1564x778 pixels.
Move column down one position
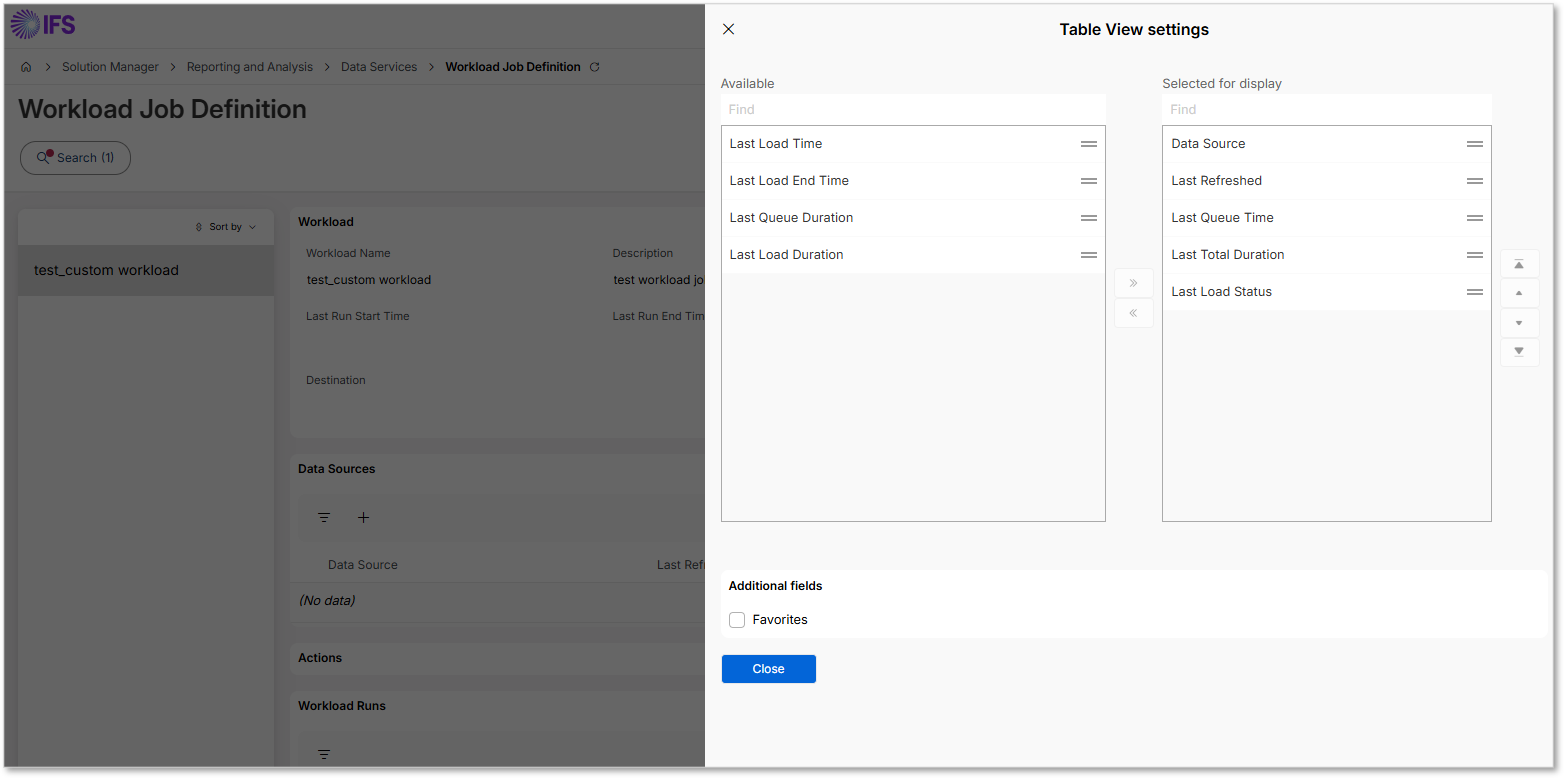1519,323
